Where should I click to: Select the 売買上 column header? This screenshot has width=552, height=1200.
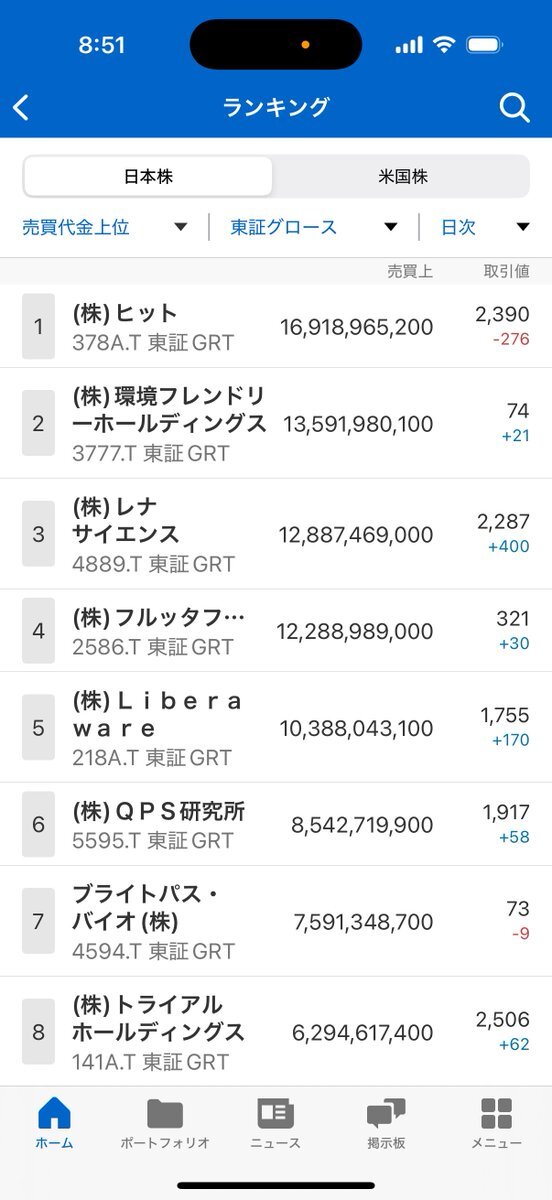click(410, 271)
